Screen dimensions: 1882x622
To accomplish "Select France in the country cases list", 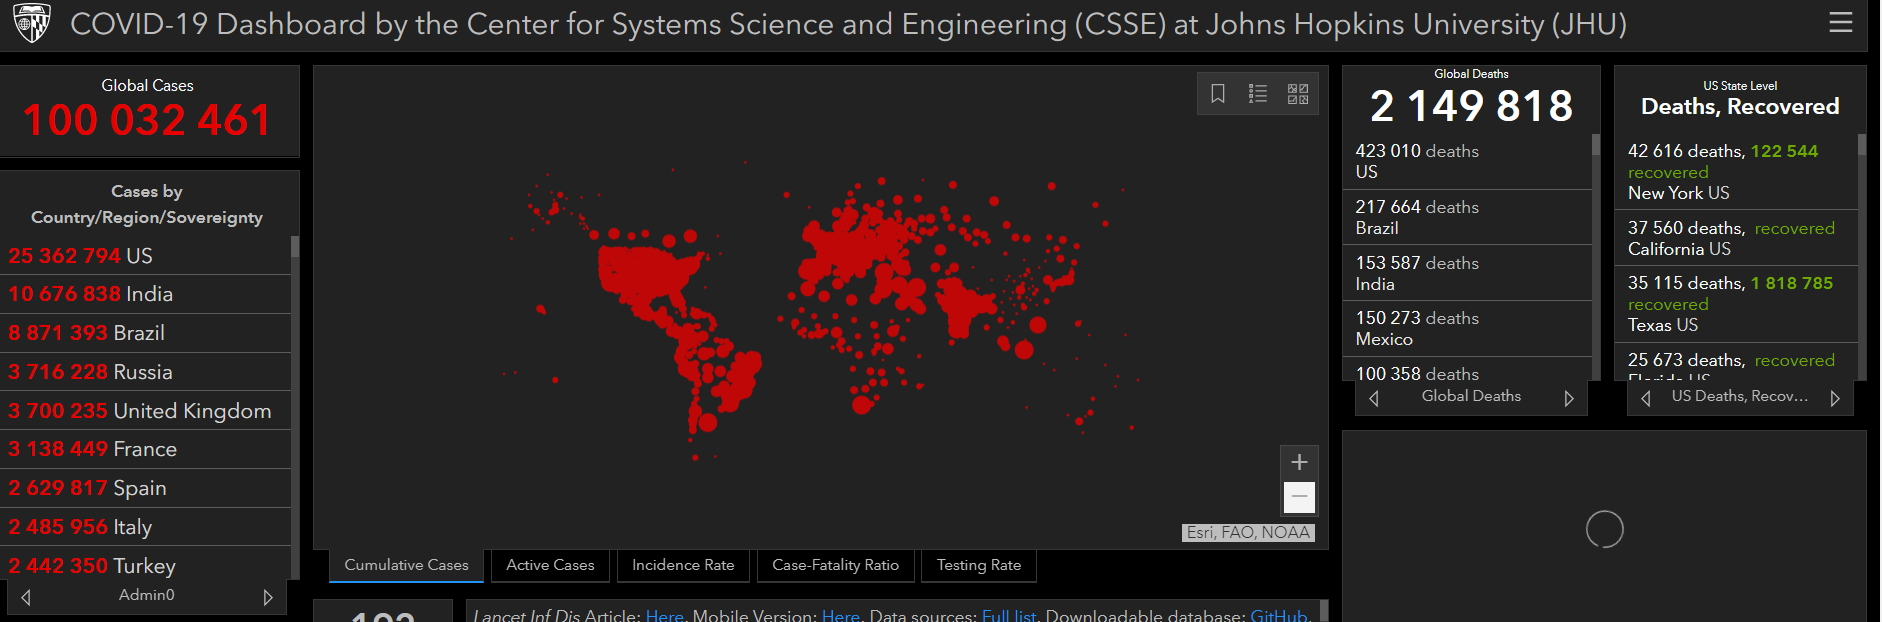I will tap(146, 449).
